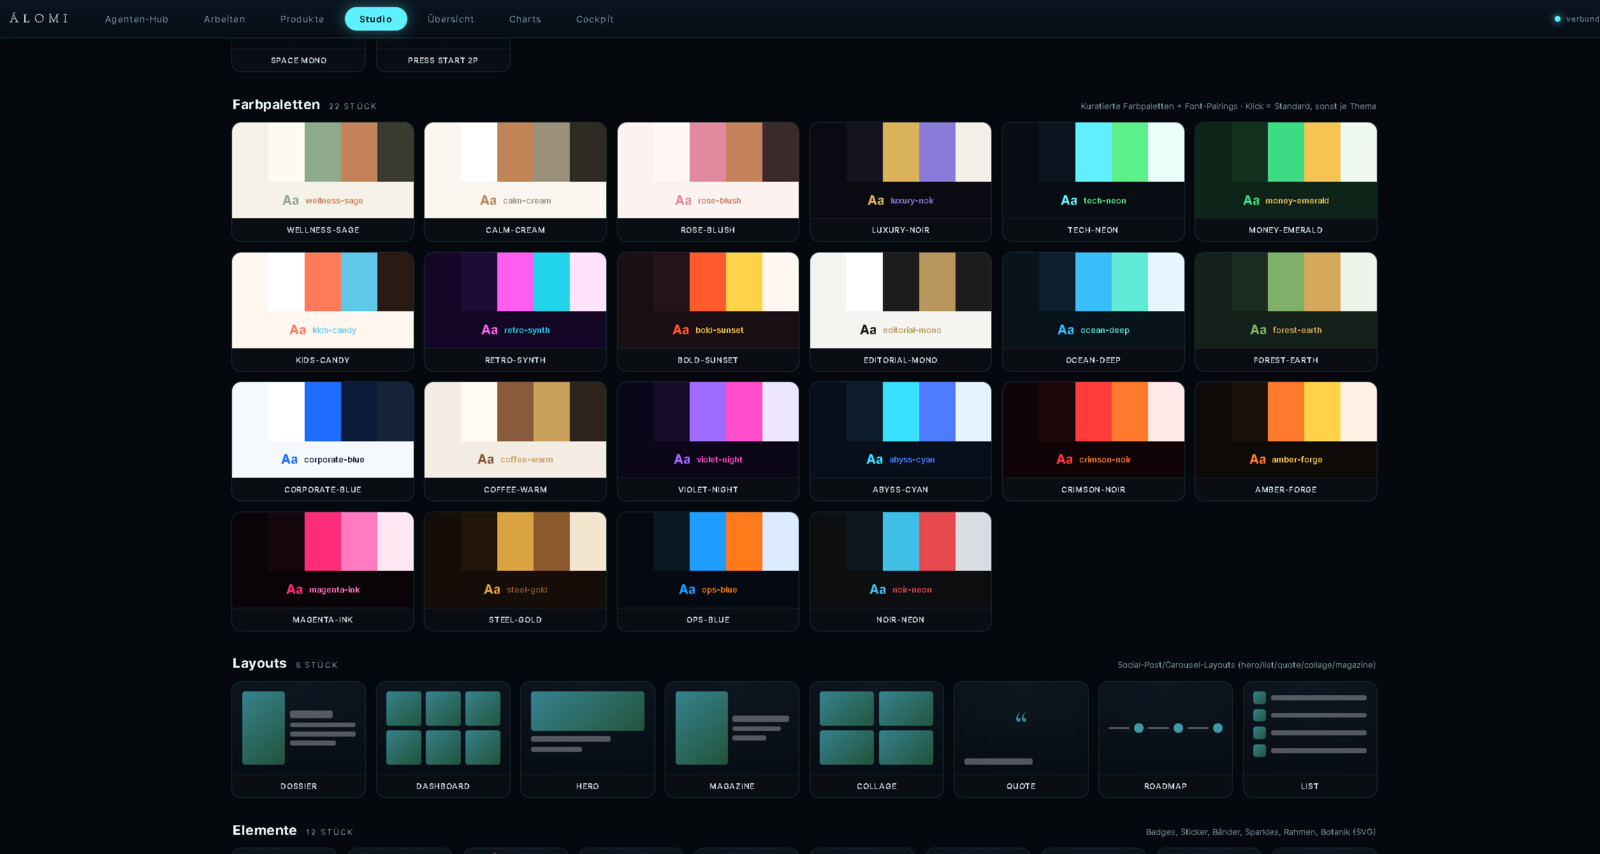Select the Space Mono font card
This screenshot has height=854, width=1600.
point(299,55)
